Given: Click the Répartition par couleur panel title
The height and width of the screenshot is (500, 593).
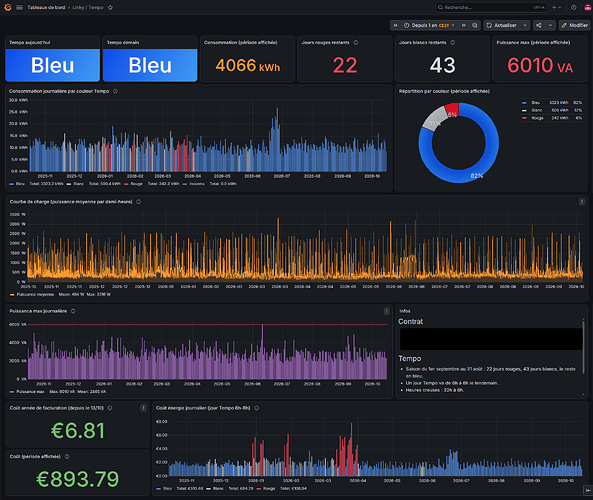Looking at the screenshot, I should tap(444, 91).
